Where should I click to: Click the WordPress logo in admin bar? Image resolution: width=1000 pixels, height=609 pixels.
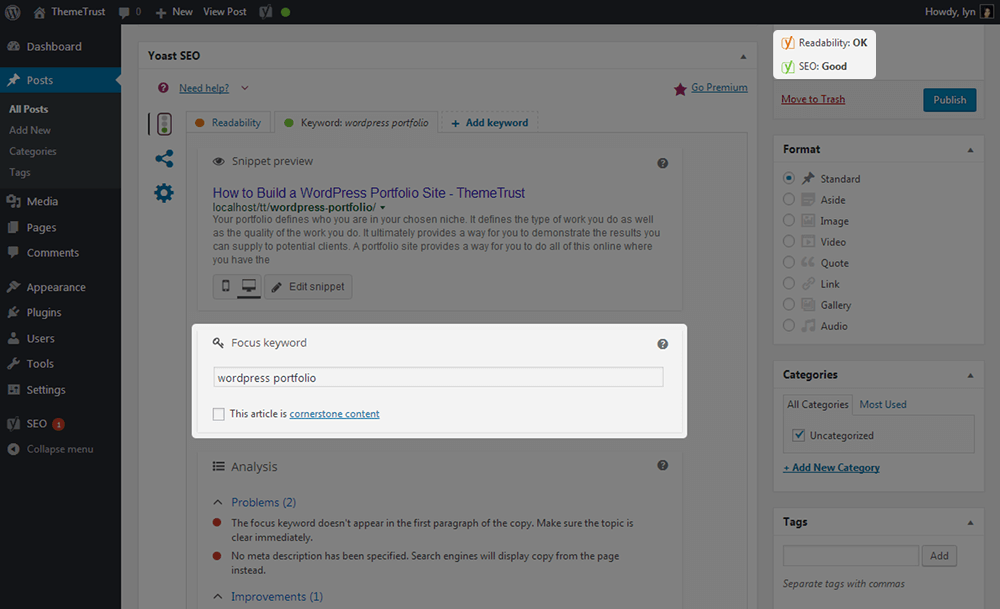pyautogui.click(x=12, y=12)
